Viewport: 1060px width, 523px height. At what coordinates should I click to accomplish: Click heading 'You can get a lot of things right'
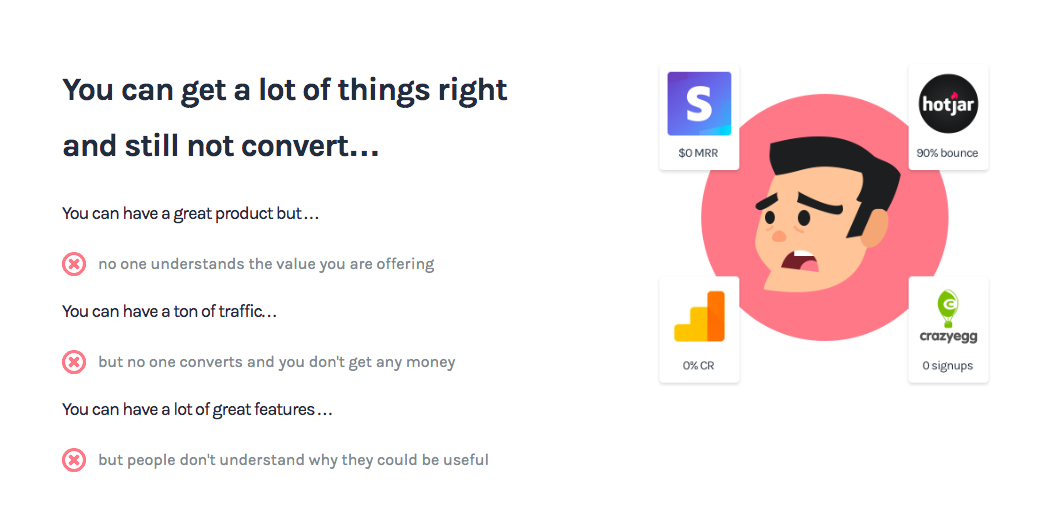pyautogui.click(x=285, y=90)
